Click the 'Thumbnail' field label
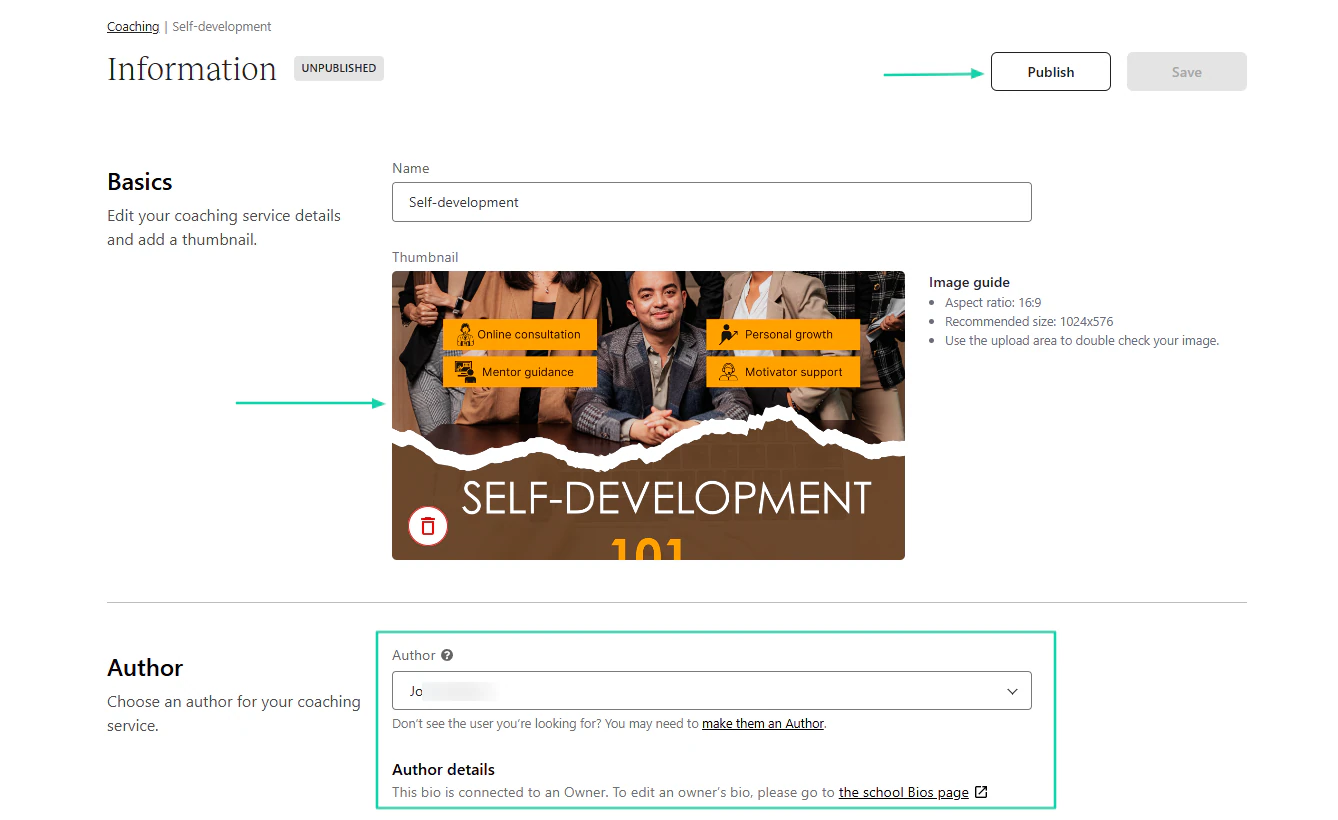1338x820 pixels. click(x=425, y=257)
